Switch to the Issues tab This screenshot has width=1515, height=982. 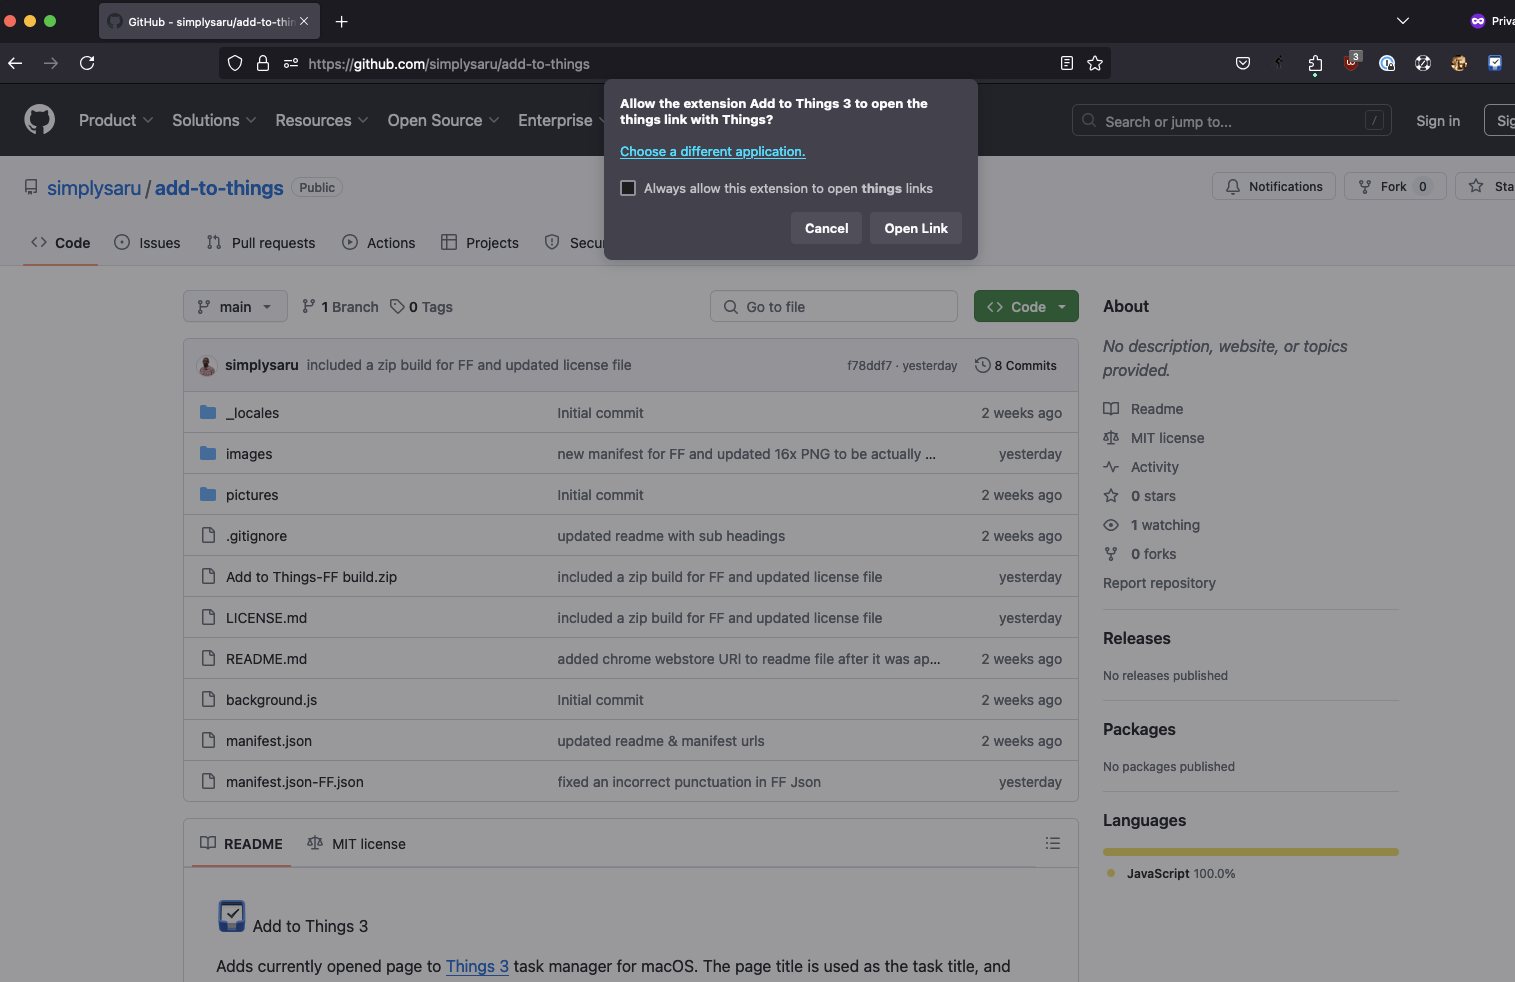pyautogui.click(x=147, y=242)
